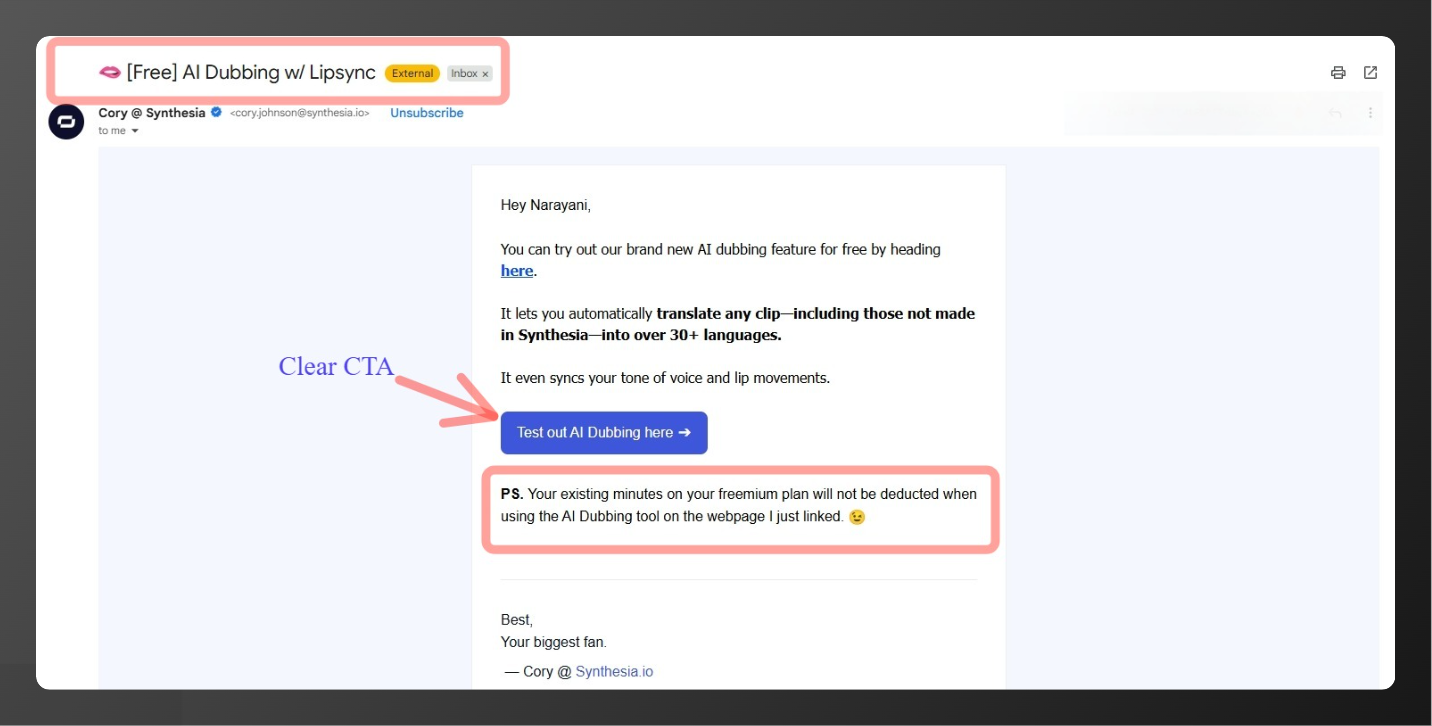Click cory.johnson@synthesia.io email address
Image resolution: width=1432 pixels, height=726 pixels.
[x=300, y=113]
